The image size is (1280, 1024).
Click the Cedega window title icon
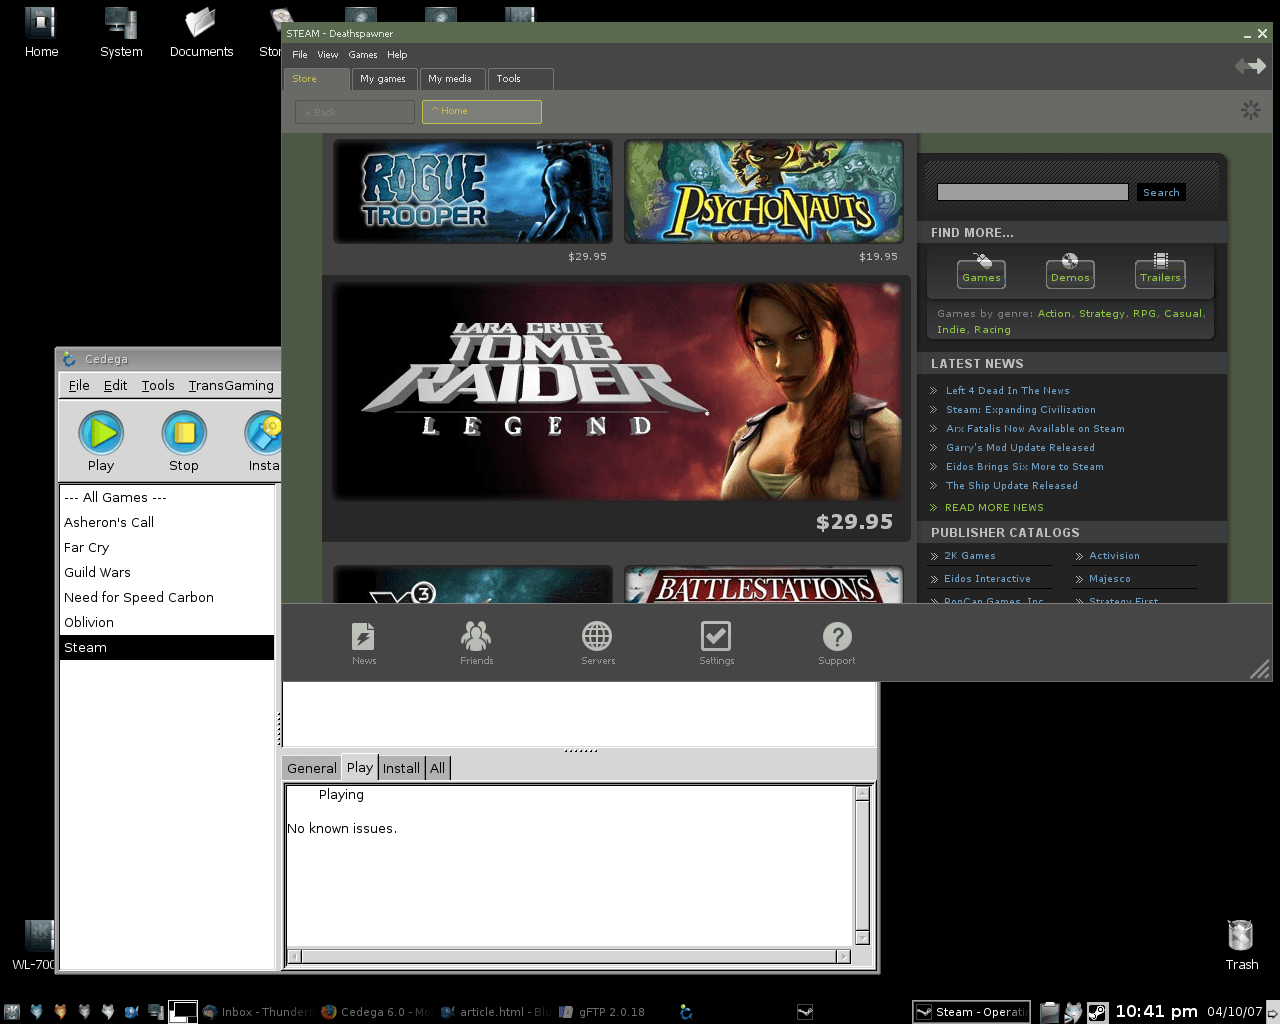point(69,359)
